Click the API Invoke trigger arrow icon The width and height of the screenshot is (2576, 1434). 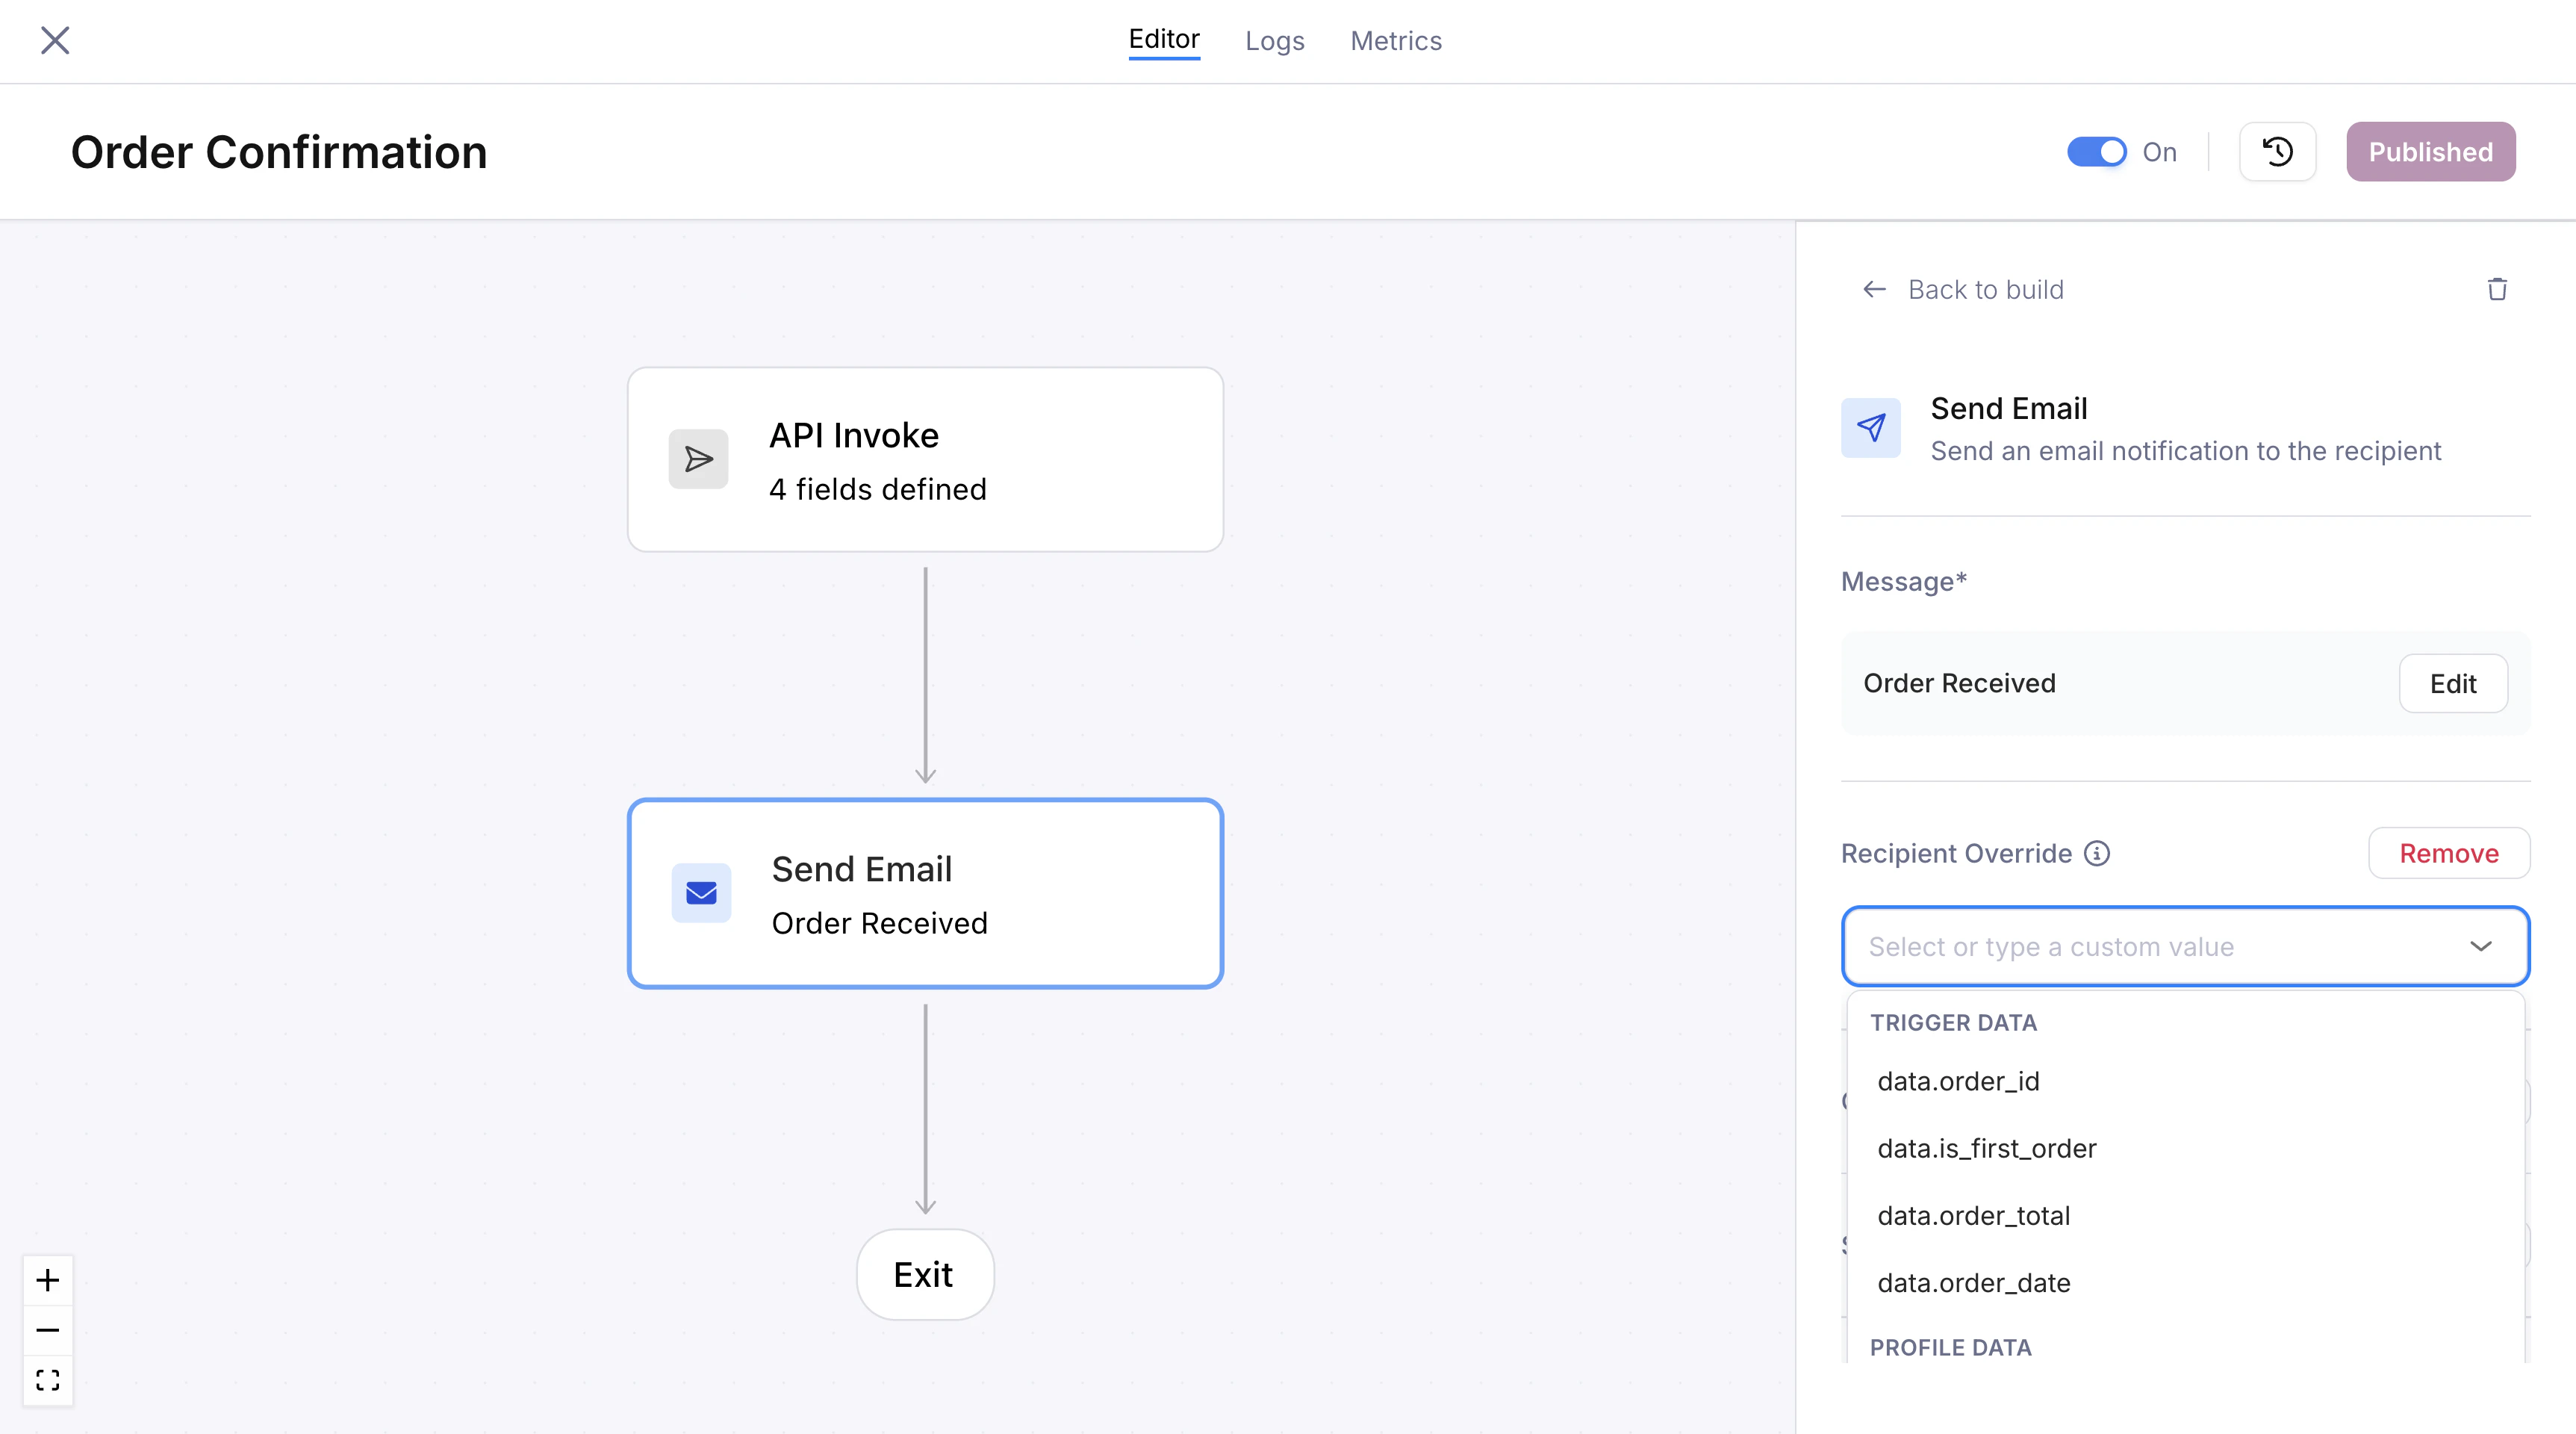click(698, 459)
